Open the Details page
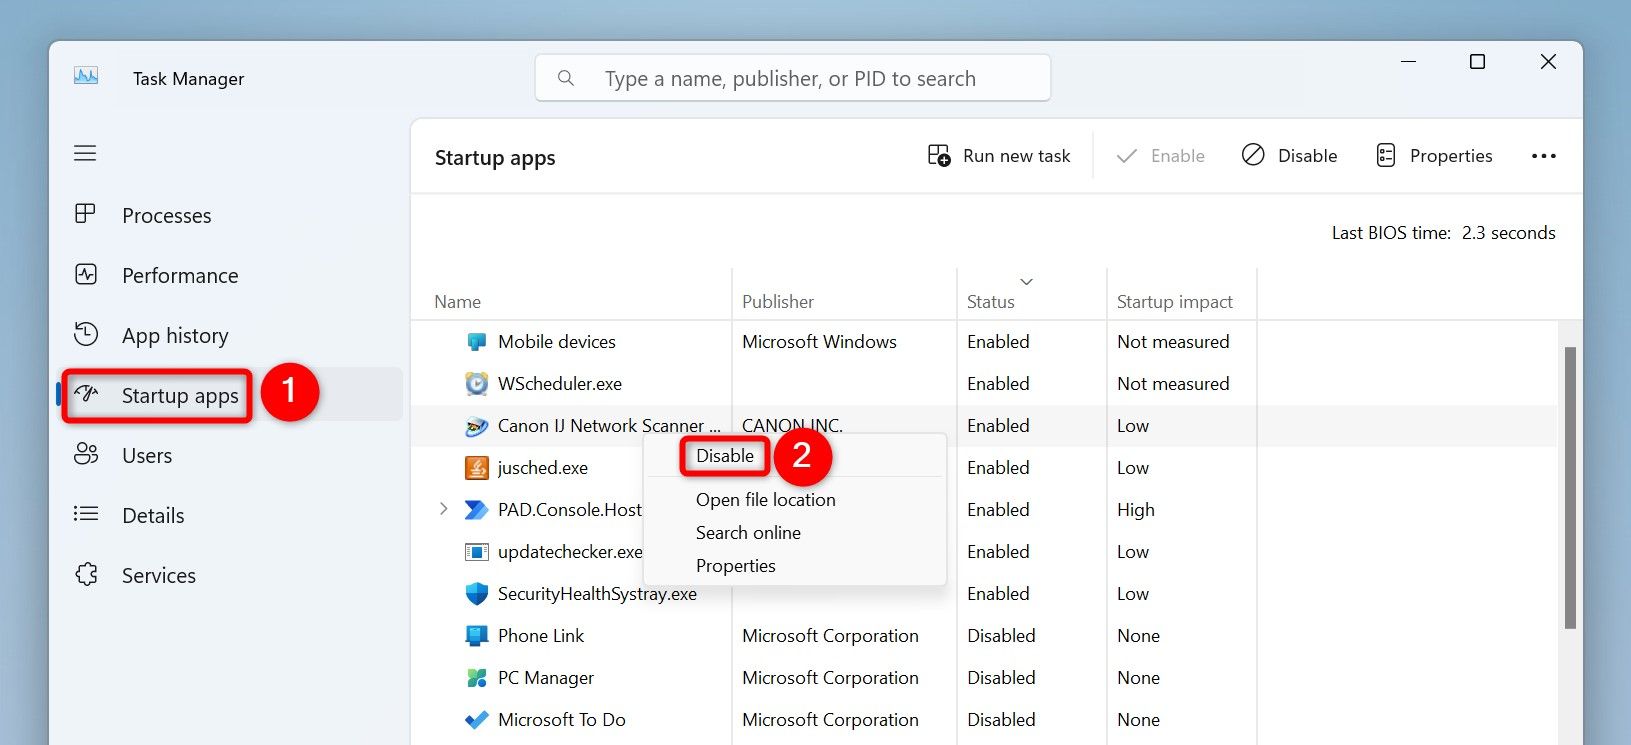Viewport: 1631px width, 745px height. tap(152, 516)
